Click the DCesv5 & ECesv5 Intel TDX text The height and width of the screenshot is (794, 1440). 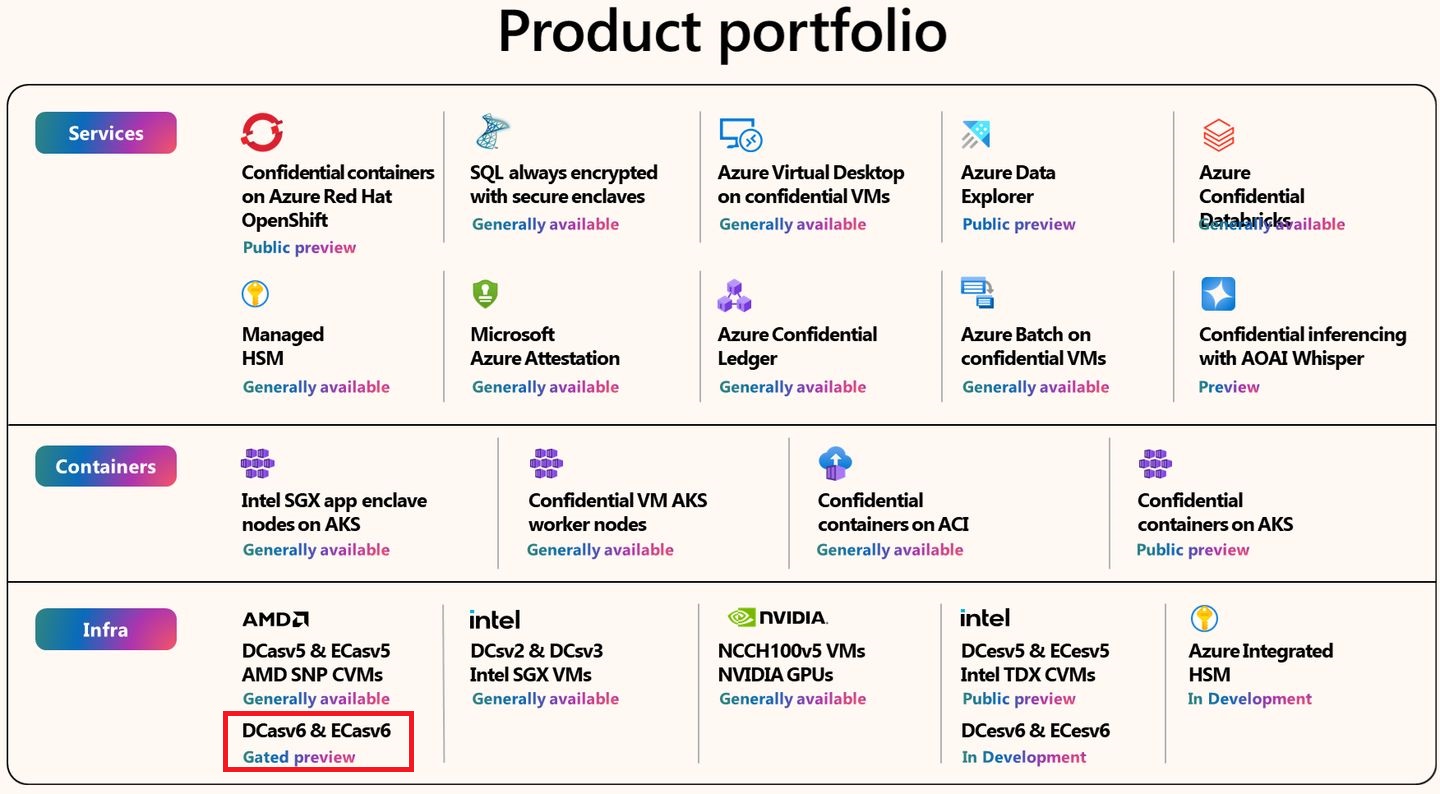[1034, 662]
